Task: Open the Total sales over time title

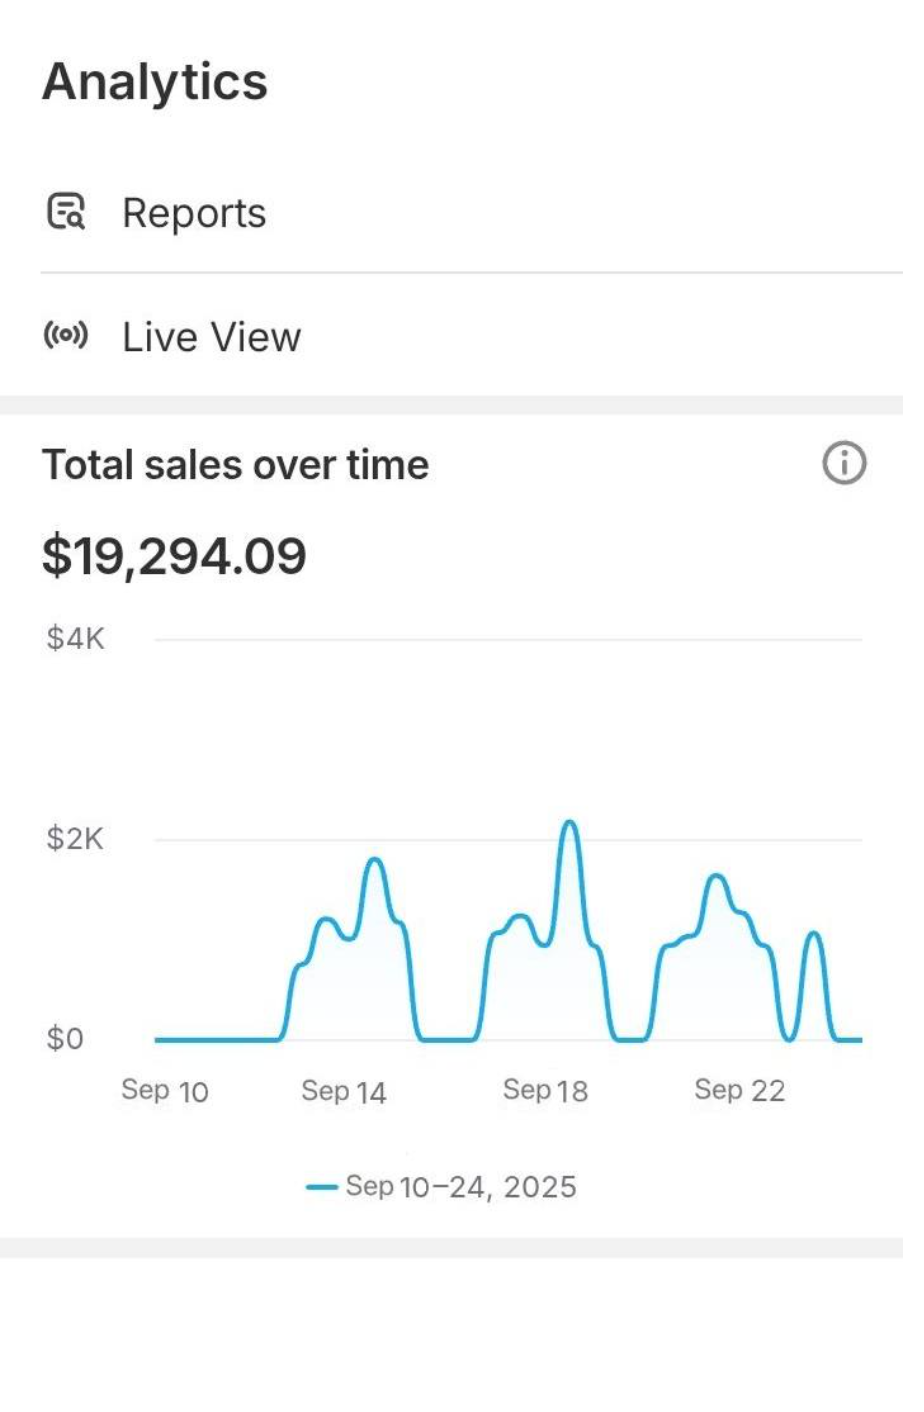Action: coord(235,465)
